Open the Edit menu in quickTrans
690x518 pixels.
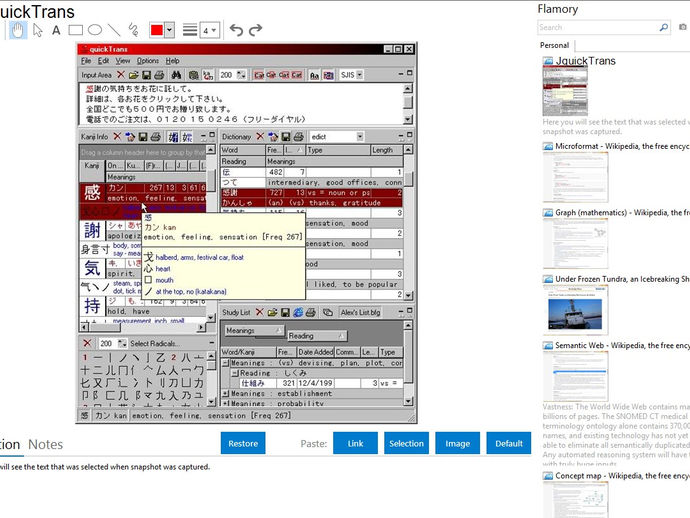tap(103, 61)
